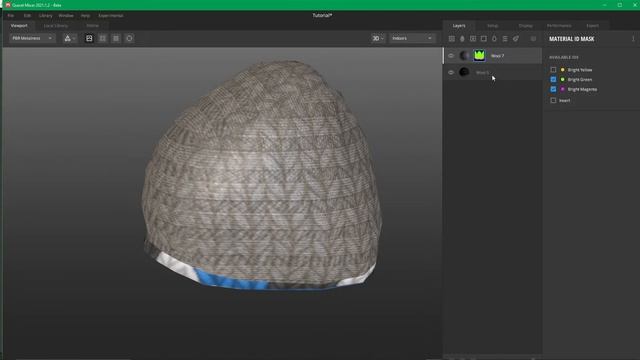Open the File menu
The image size is (640, 360).
click(11, 16)
